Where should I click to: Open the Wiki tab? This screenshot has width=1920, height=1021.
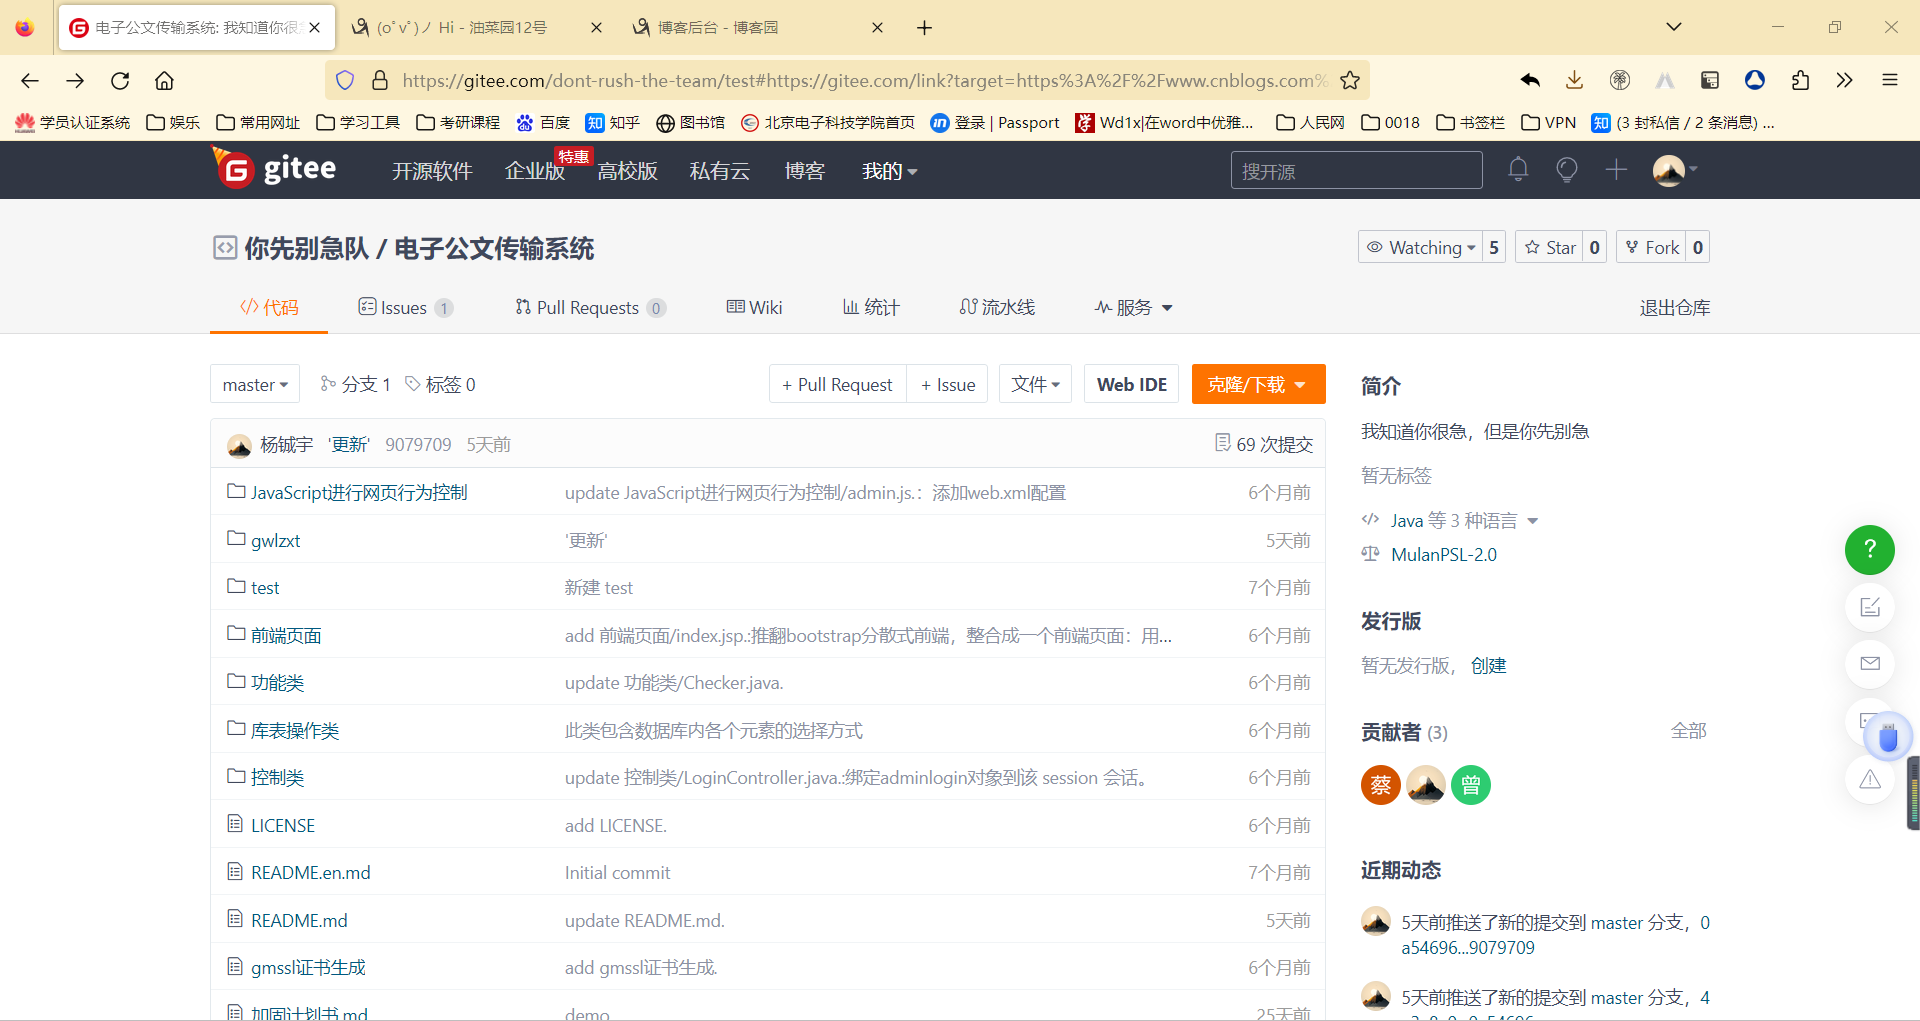[x=754, y=307]
